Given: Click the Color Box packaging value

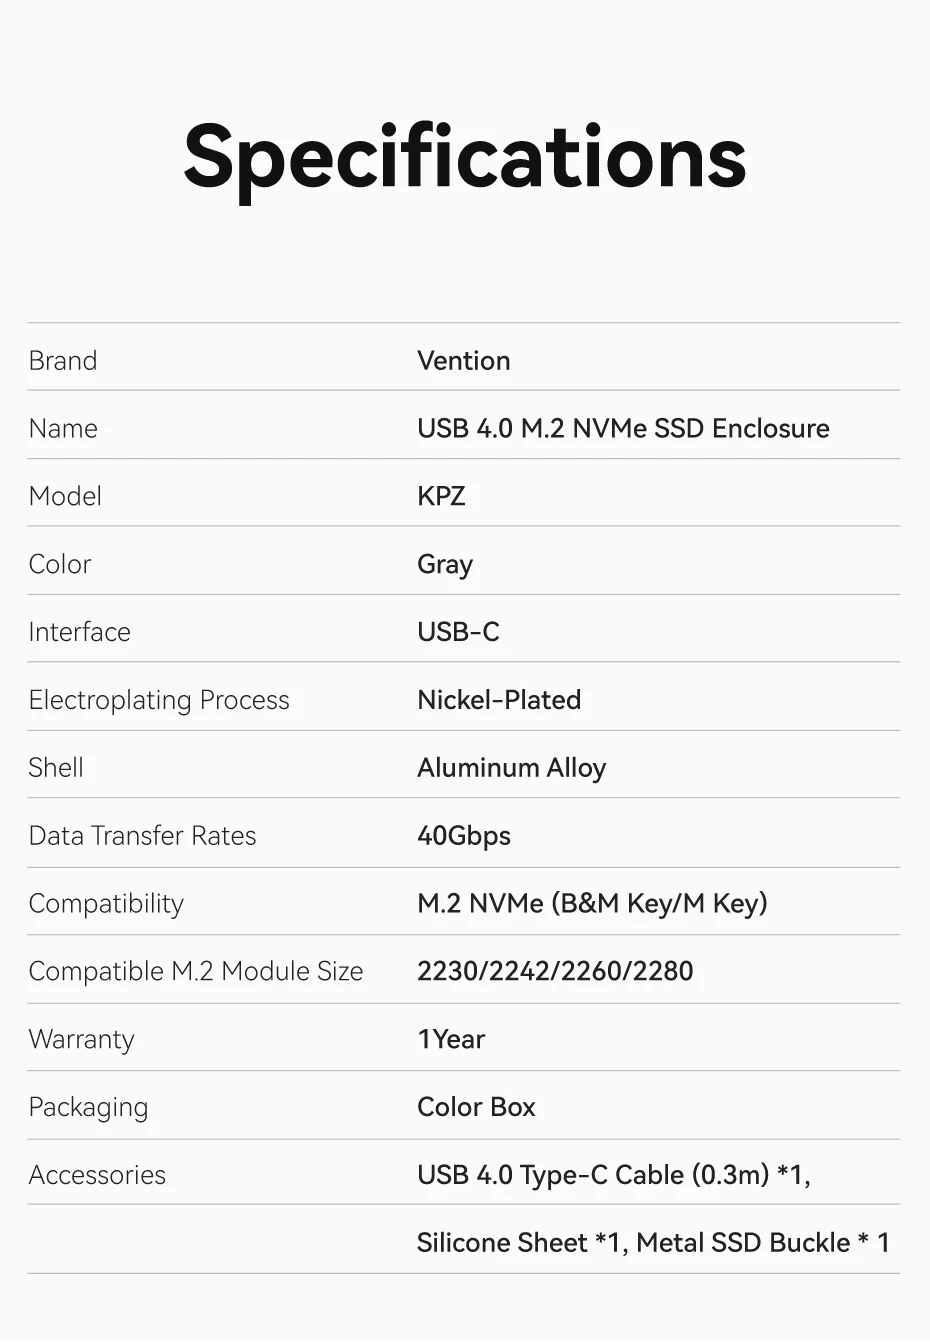Looking at the screenshot, I should coord(476,1107).
